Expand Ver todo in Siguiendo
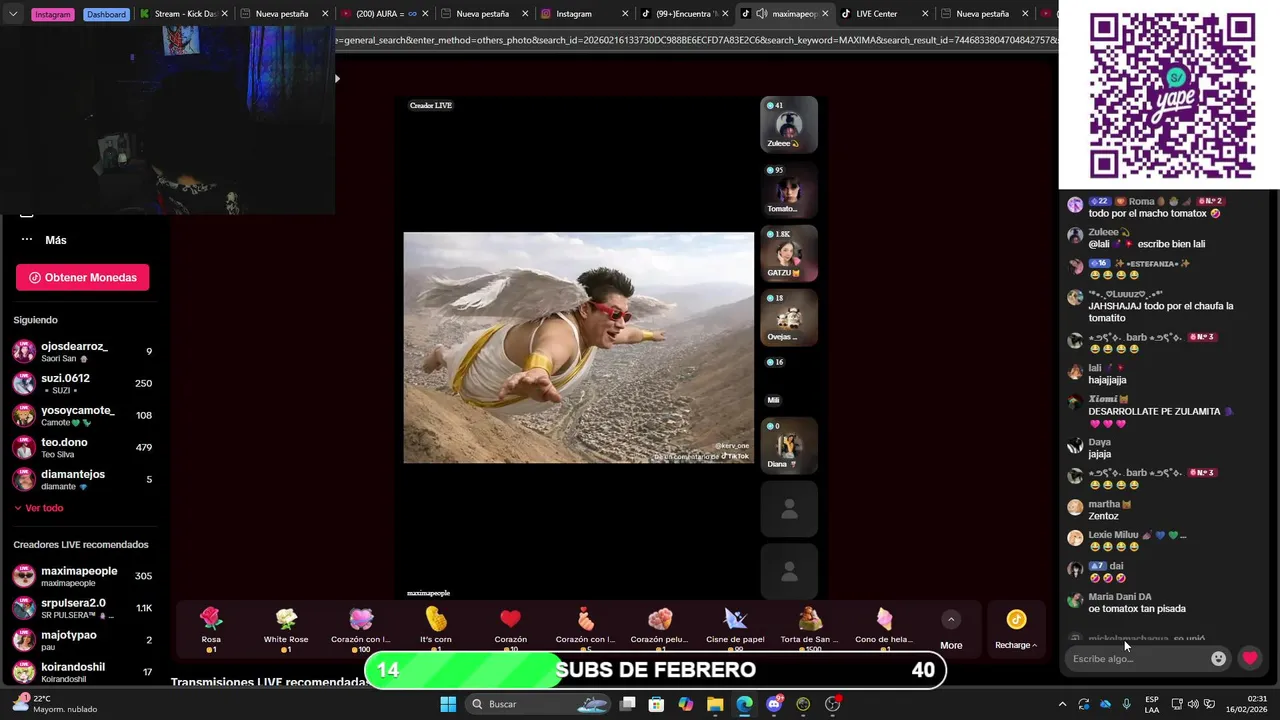 pos(38,508)
